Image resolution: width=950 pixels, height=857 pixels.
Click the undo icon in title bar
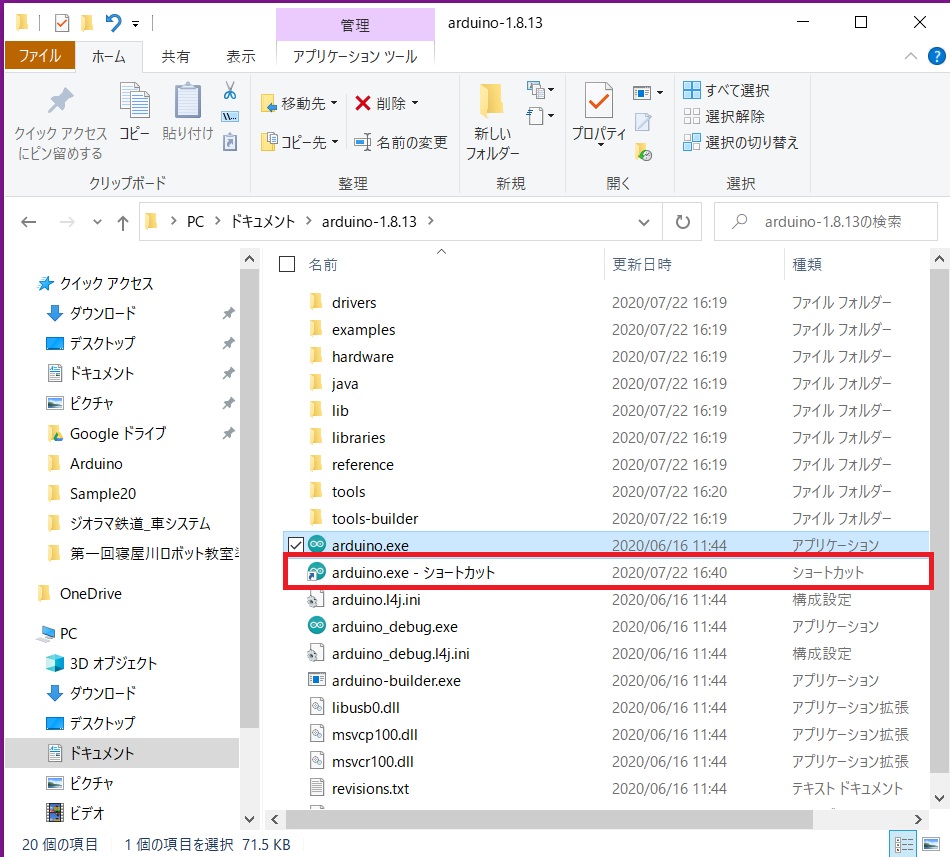click(x=113, y=23)
